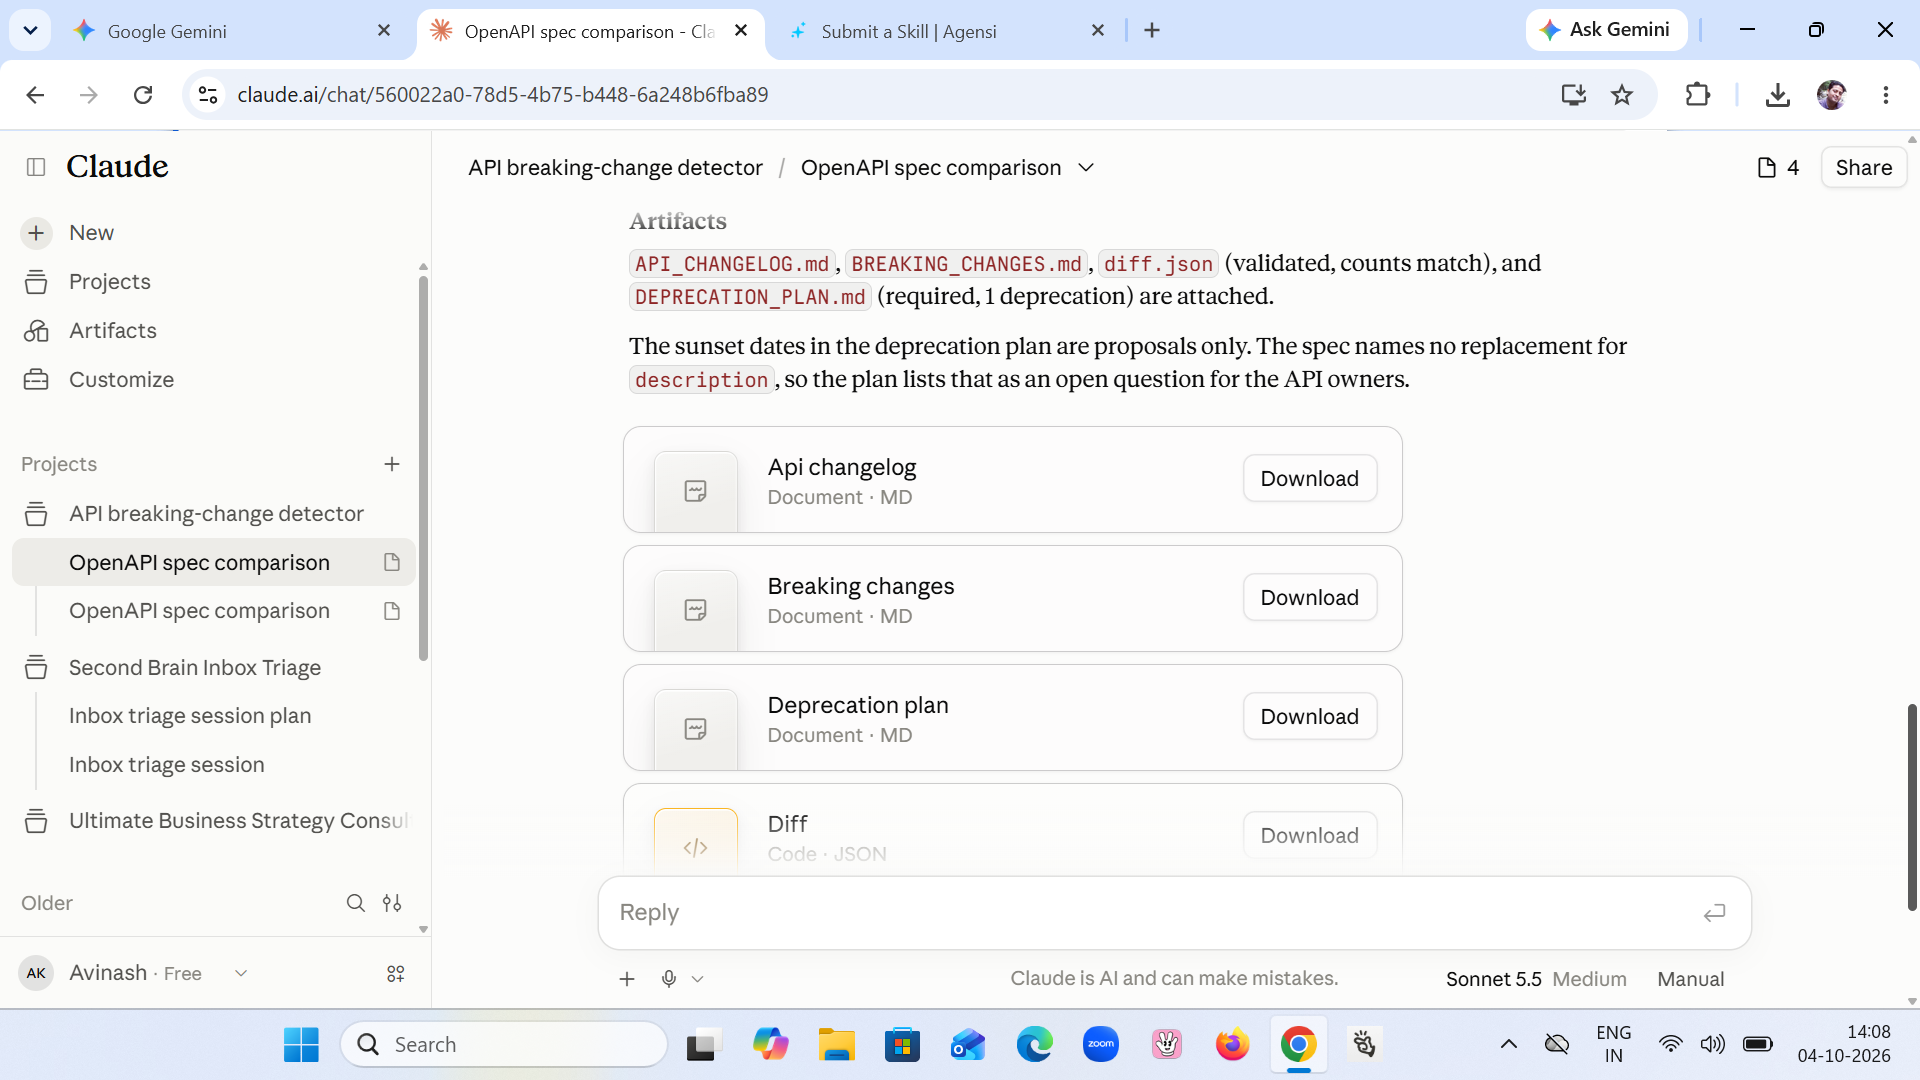Download the Diff JSON file
1920x1080 pixels.
click(x=1310, y=836)
